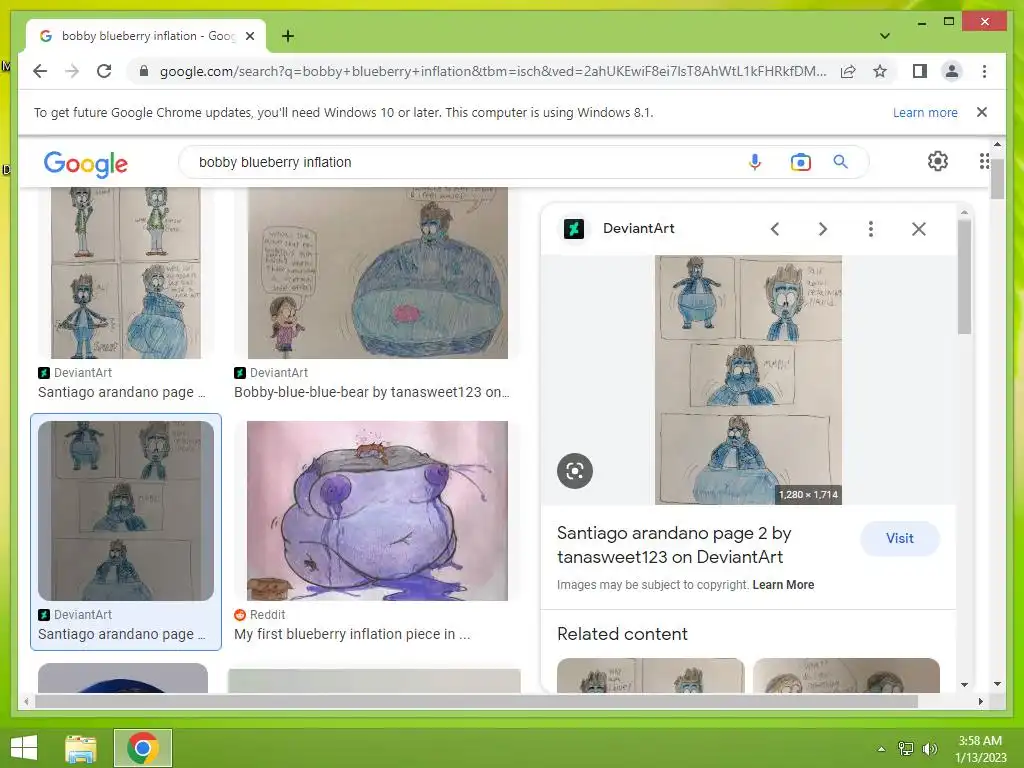Open the Bobby-blue-blue-bear image result
The width and height of the screenshot is (1024, 768).
(377, 273)
